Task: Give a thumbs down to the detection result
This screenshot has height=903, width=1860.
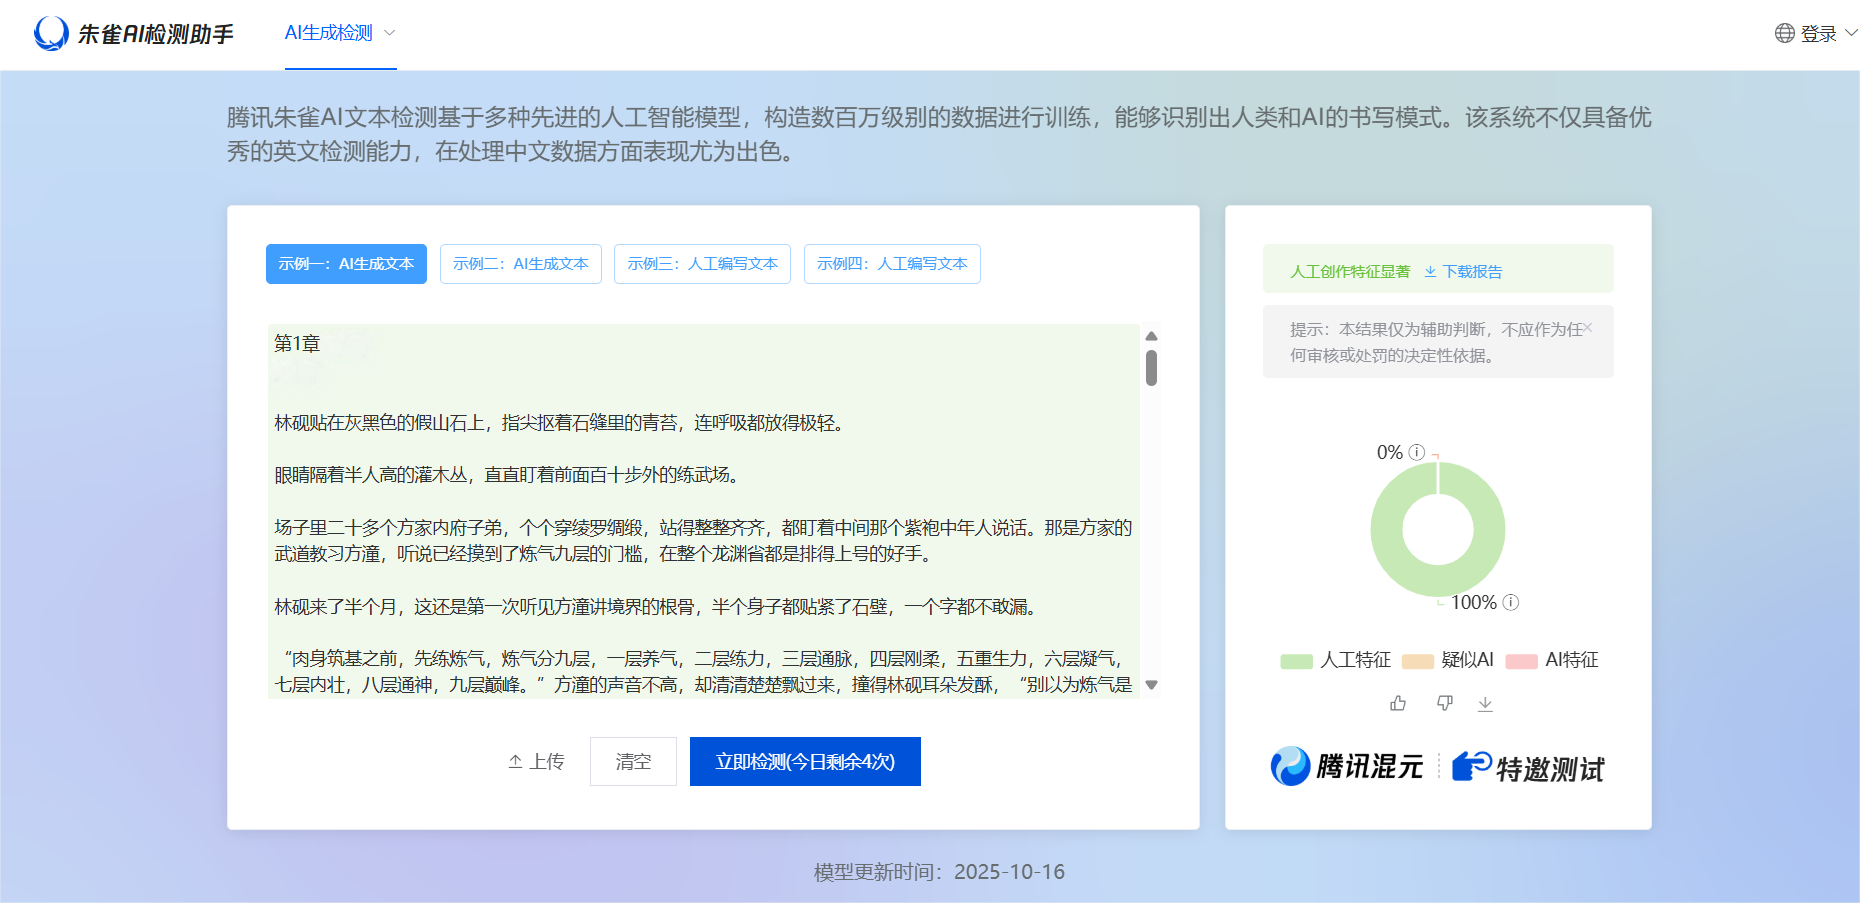Action: coord(1444,703)
